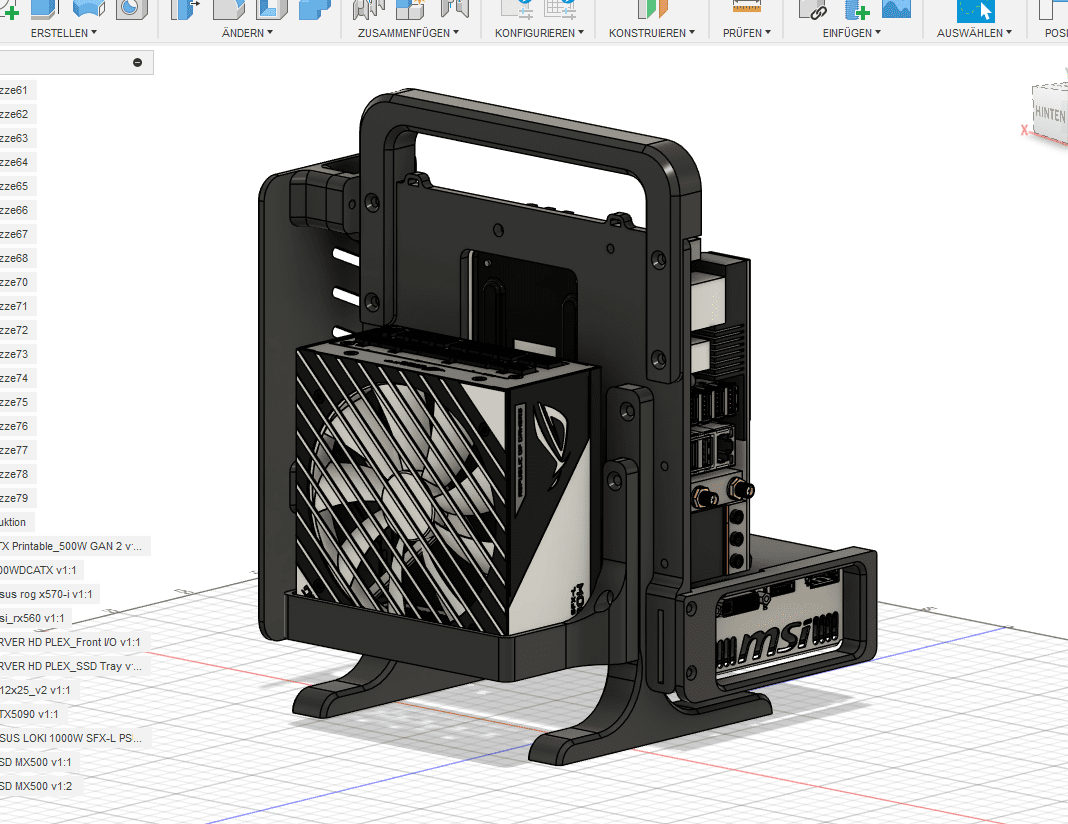The image size is (1068, 824).
Task: Select the plane icon in KONSTRUIEREN group
Action: point(653,8)
